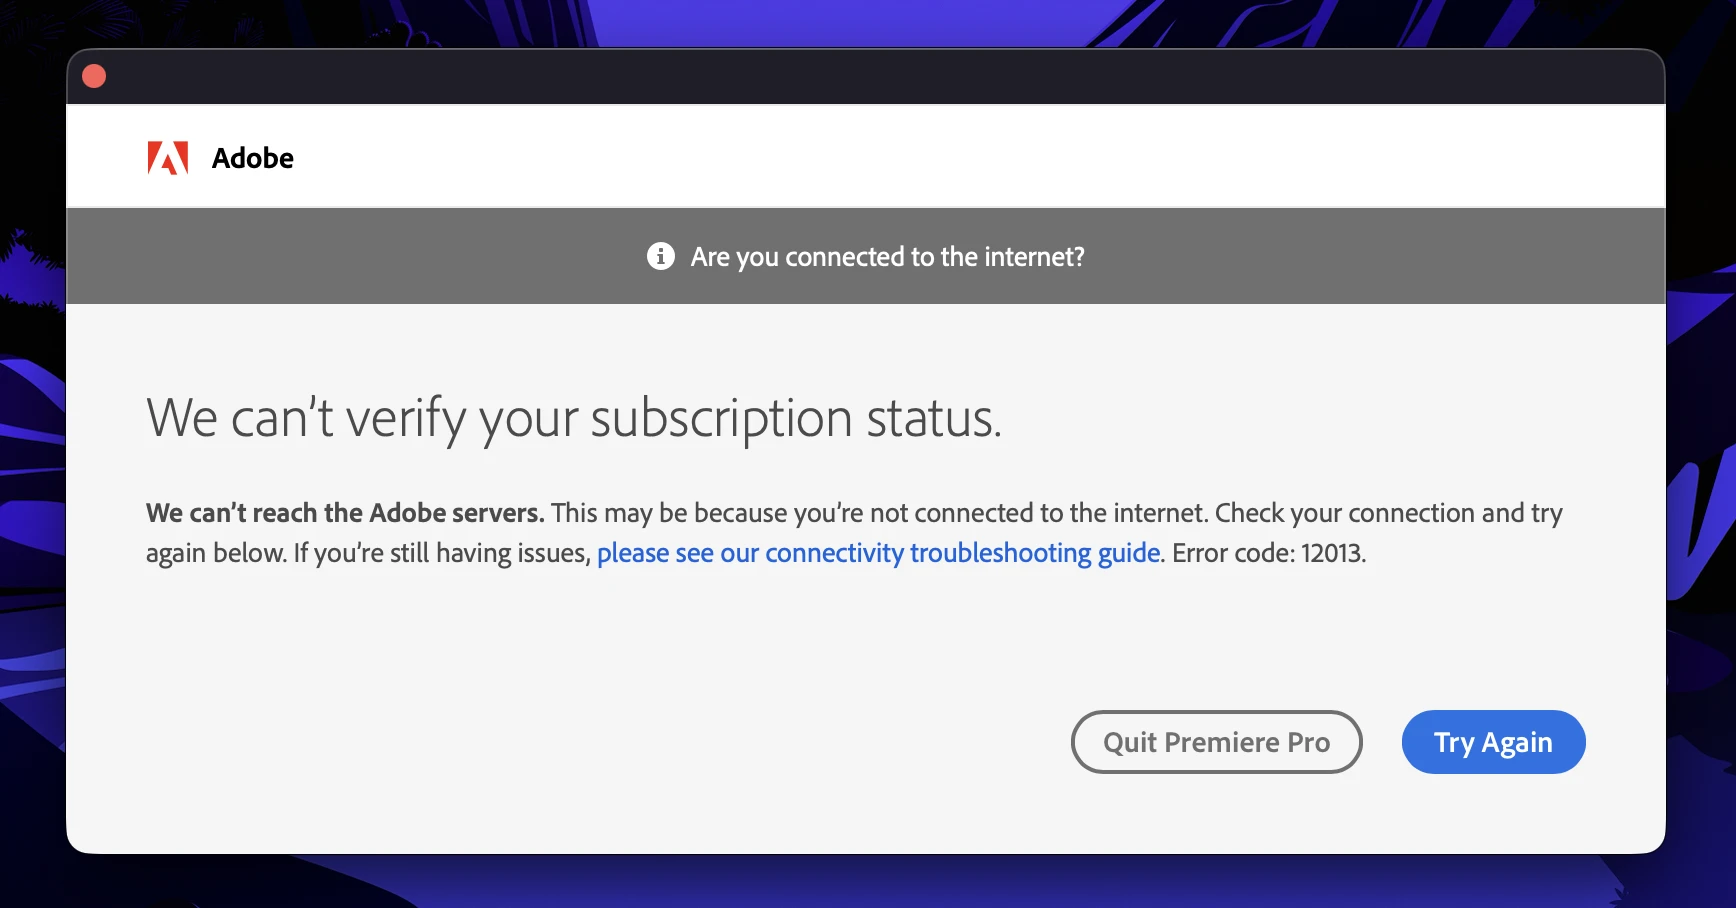1736x908 pixels.
Task: Click Try Again to retry verification
Action: [x=1493, y=742]
